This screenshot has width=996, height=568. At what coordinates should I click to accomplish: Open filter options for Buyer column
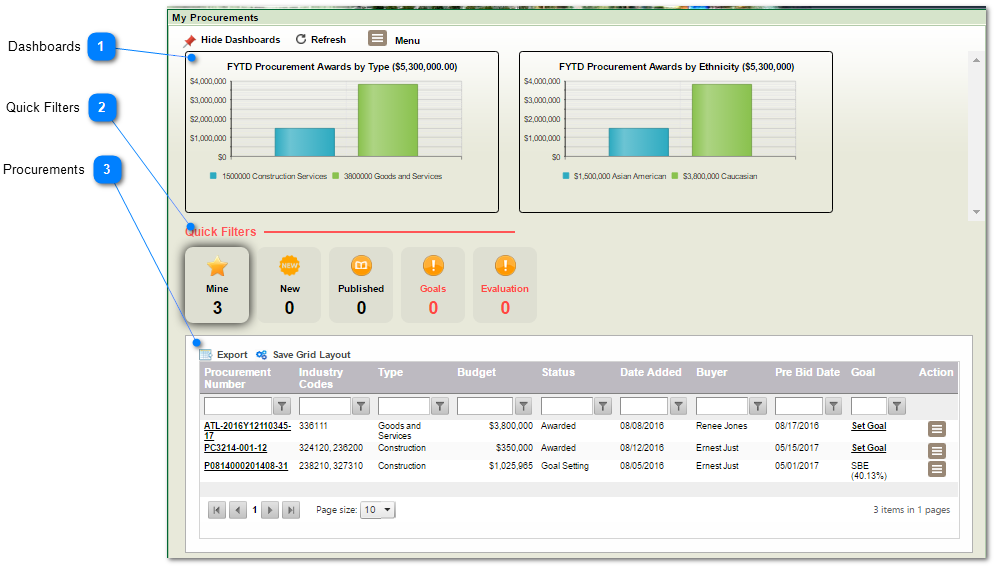(757, 406)
